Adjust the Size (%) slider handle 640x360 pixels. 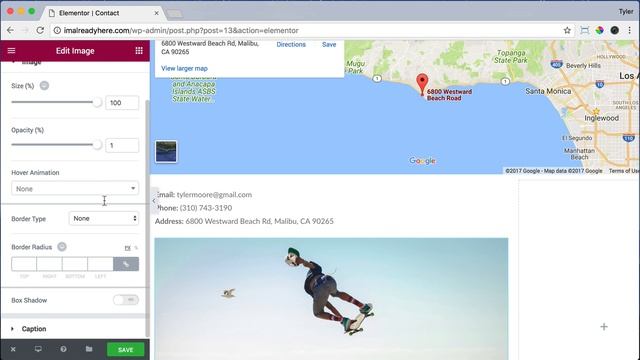pos(97,102)
